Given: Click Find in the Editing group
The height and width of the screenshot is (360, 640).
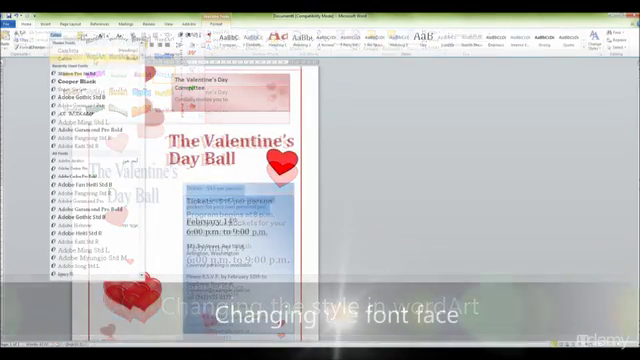Looking at the screenshot, I should tap(616, 32).
